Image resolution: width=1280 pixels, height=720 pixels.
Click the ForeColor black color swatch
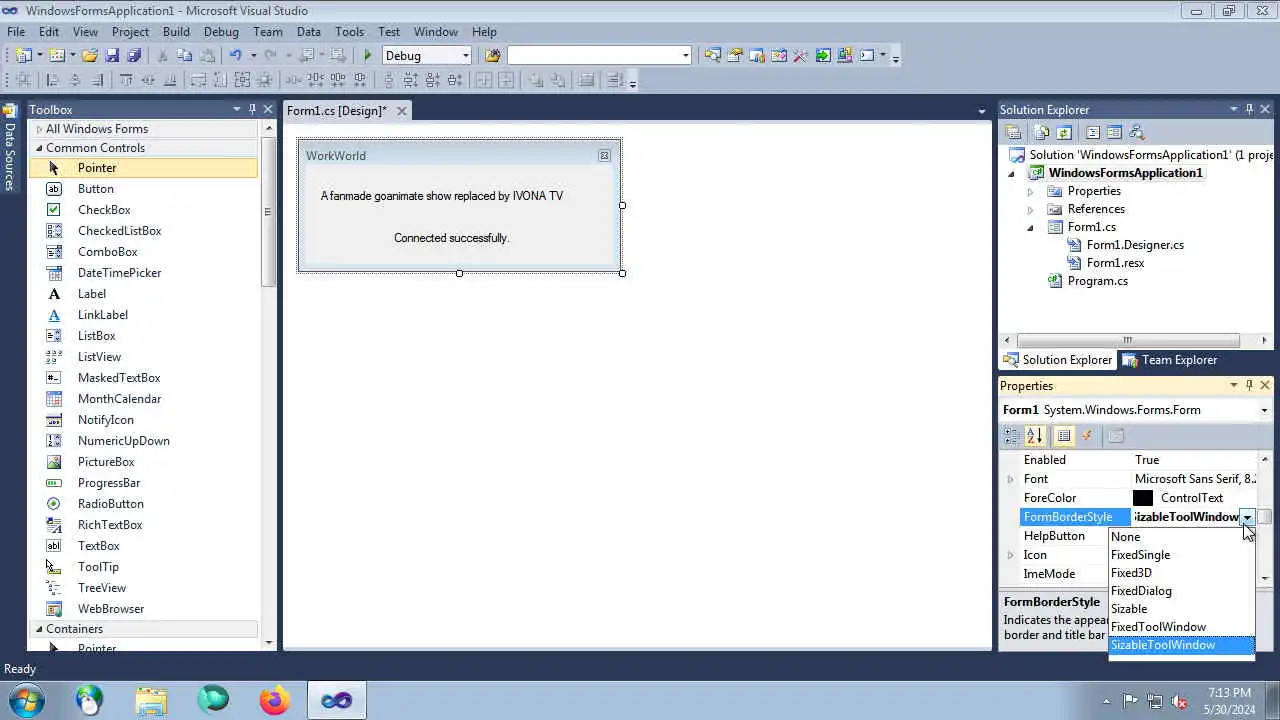coord(1143,498)
